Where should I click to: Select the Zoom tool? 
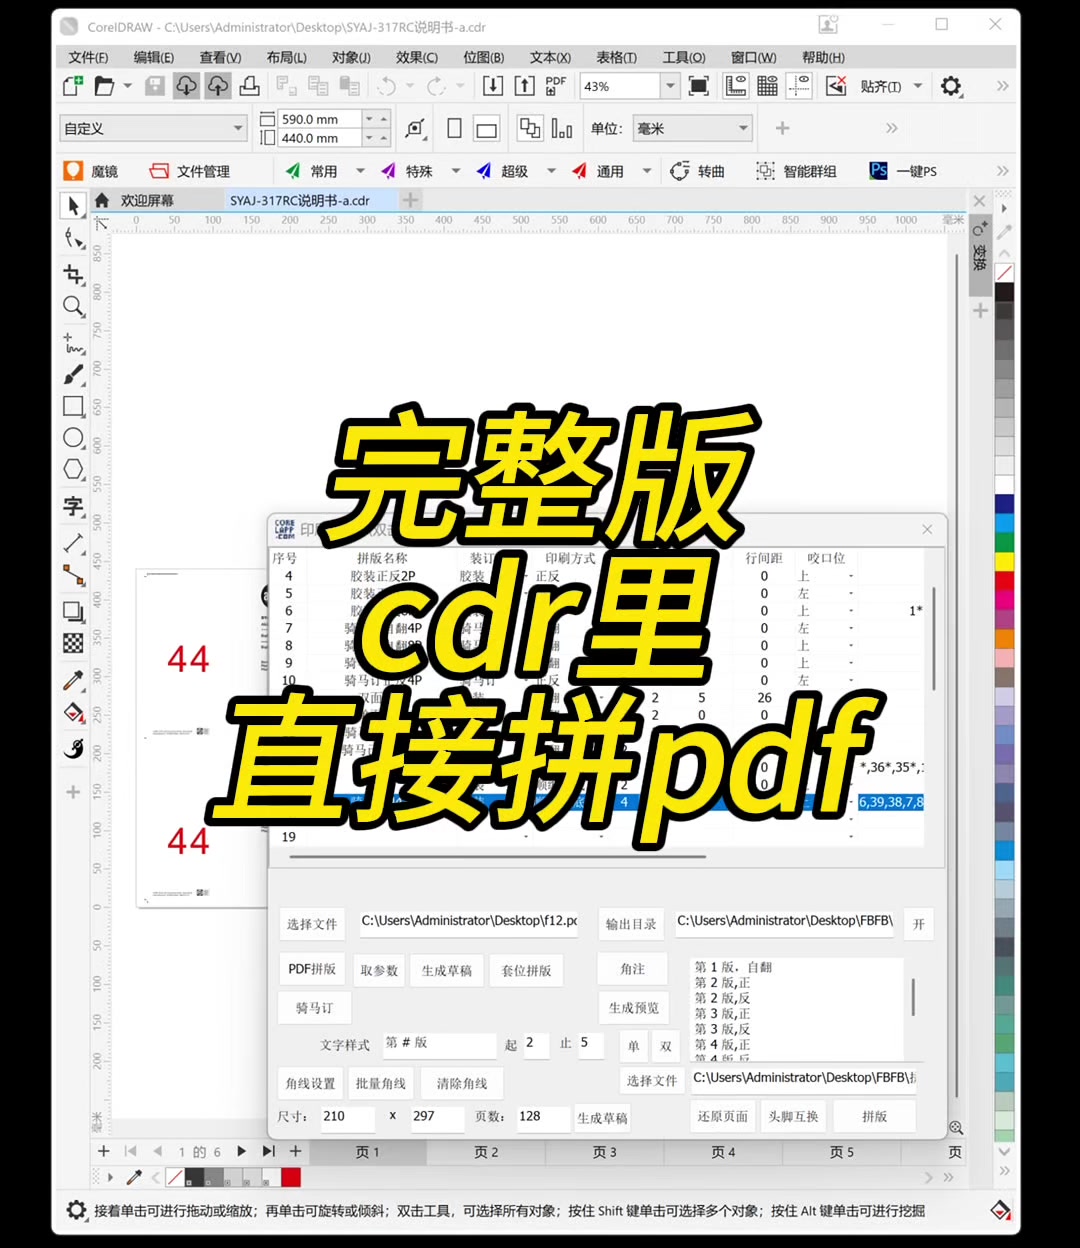click(72, 306)
